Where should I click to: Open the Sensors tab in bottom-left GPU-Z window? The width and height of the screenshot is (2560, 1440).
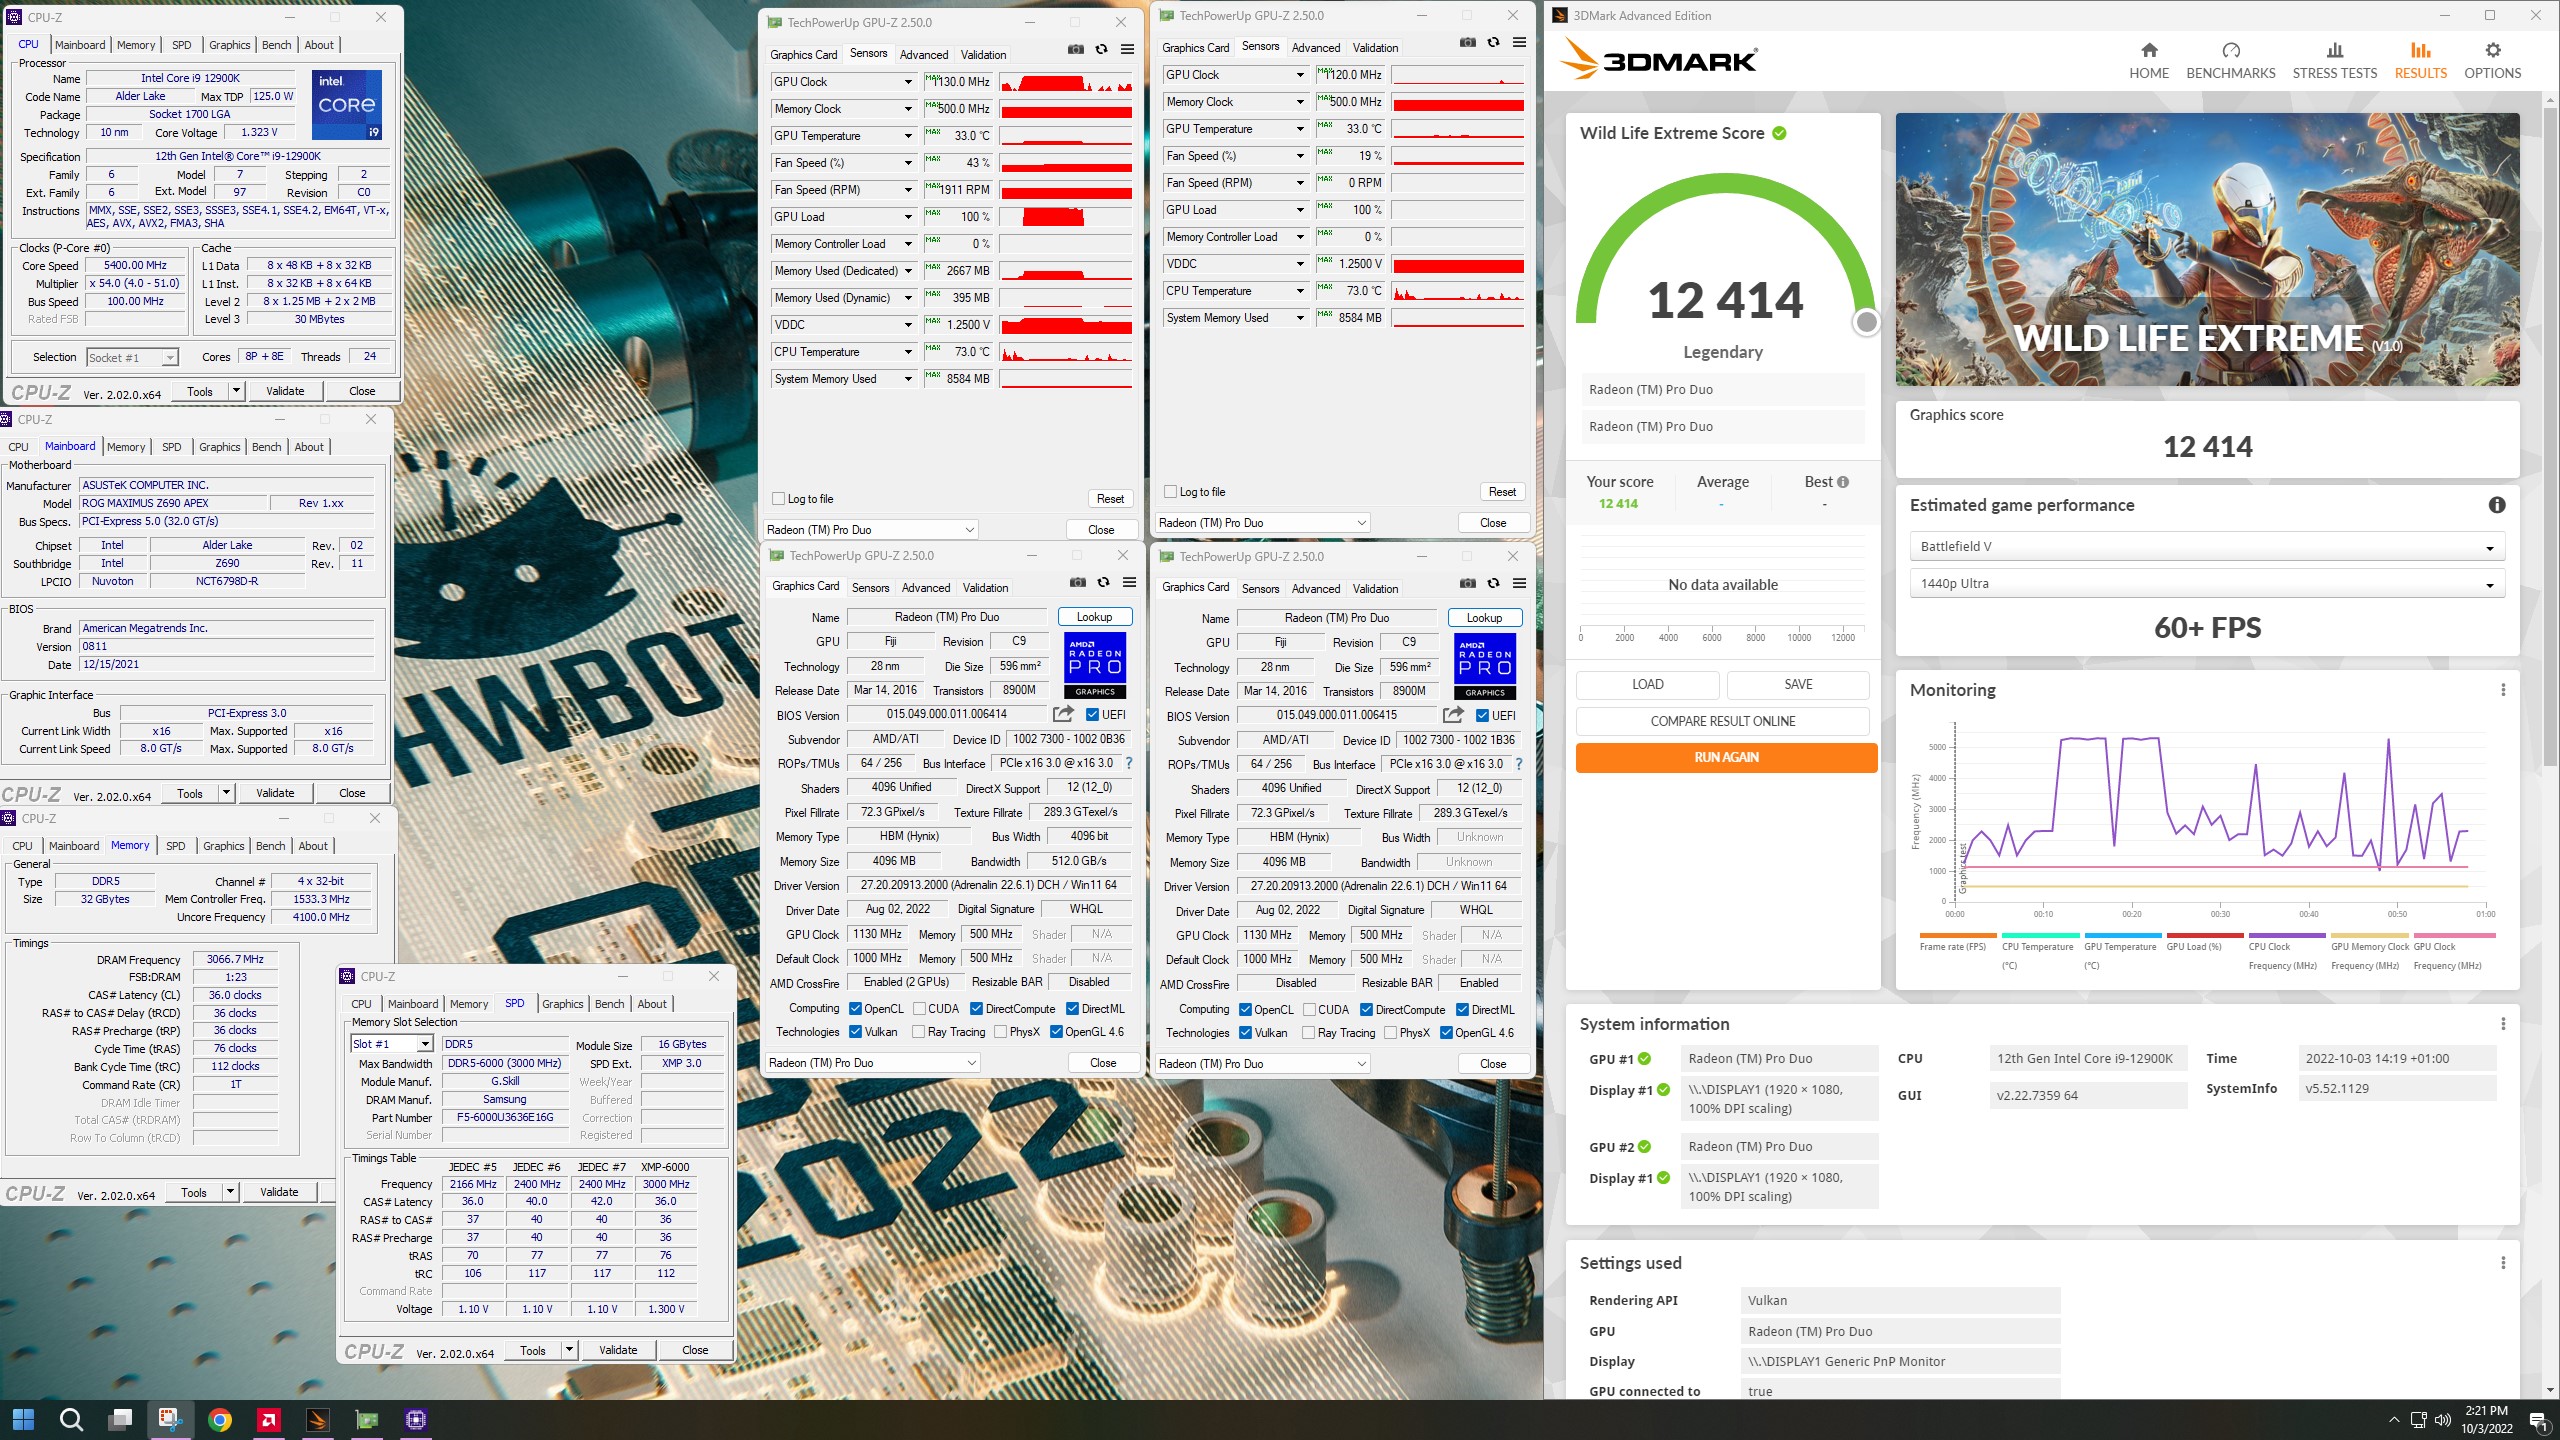(x=870, y=588)
